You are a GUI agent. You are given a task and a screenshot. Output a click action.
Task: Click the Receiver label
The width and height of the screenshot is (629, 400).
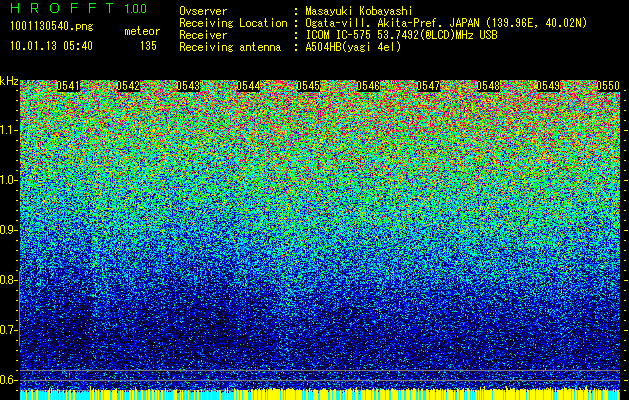click(x=203, y=35)
